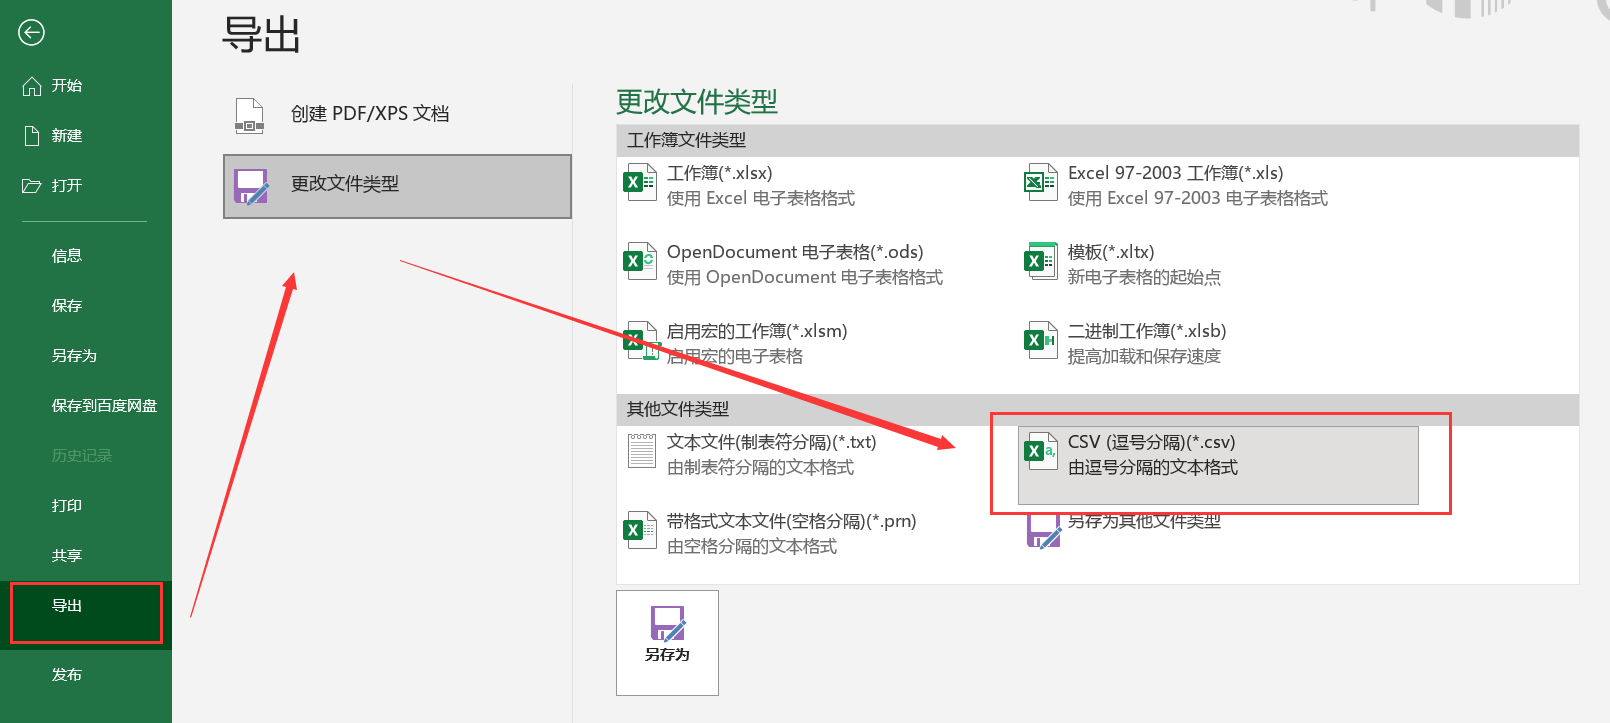This screenshot has height=723, width=1610.
Task: Choose 另存为 in the sidebar
Action: pyautogui.click(x=86, y=356)
